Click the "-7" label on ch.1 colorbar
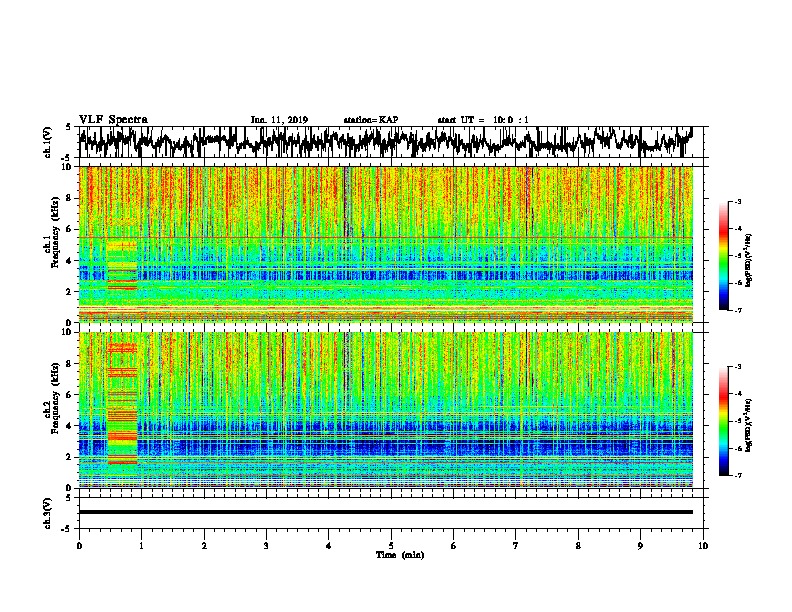 pyautogui.click(x=738, y=310)
